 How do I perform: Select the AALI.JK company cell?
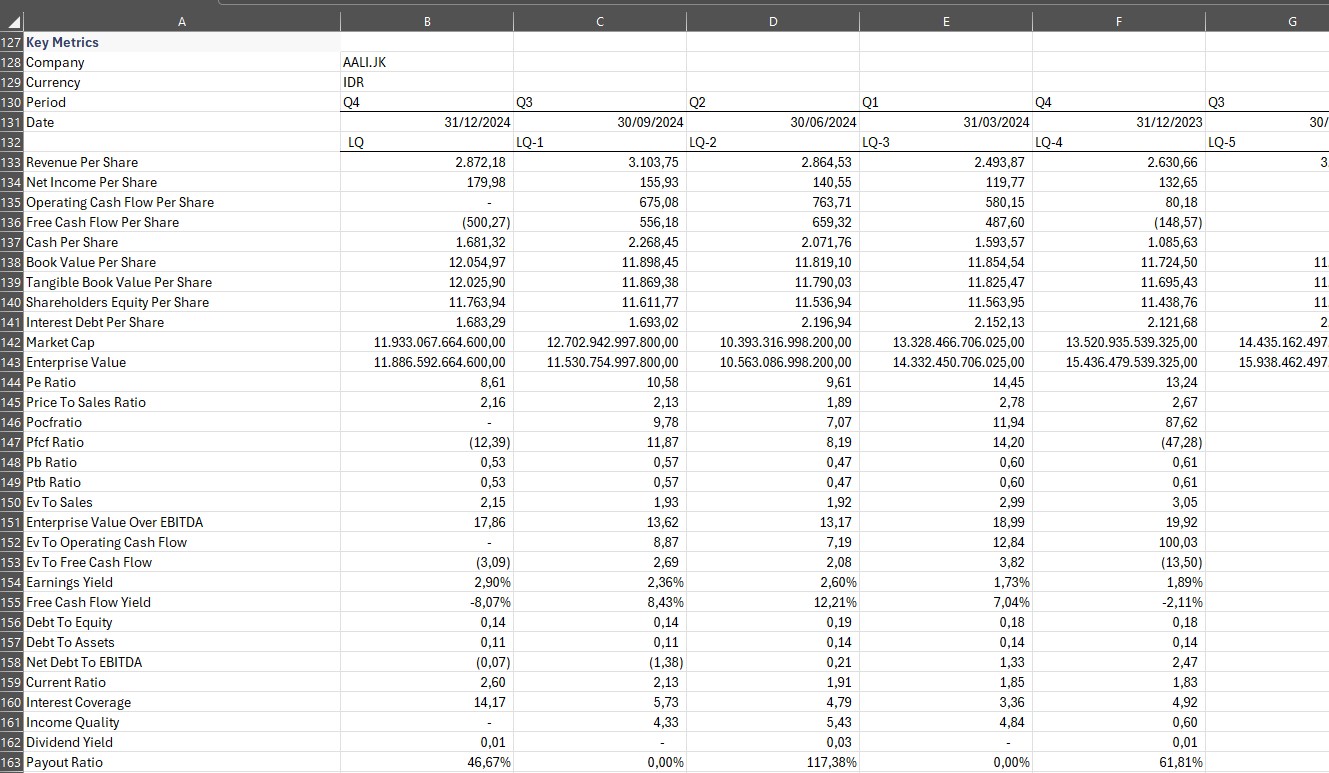365,62
